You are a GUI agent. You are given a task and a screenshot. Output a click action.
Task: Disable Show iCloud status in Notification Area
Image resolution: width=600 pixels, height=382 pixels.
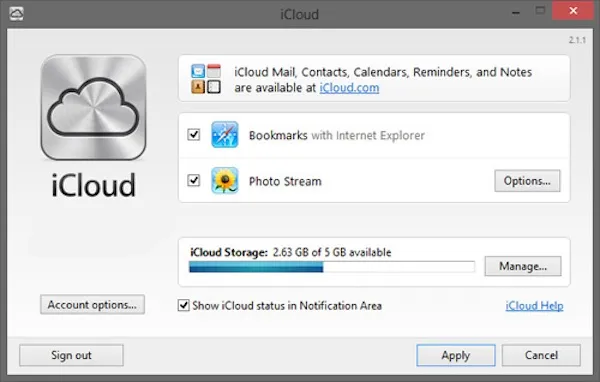(184, 305)
